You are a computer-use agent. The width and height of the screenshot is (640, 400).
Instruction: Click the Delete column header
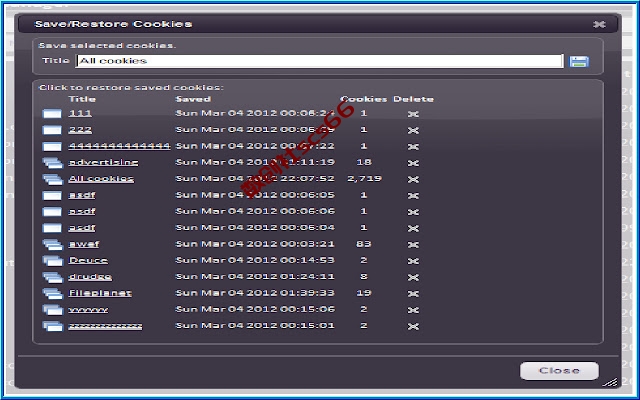pyautogui.click(x=413, y=99)
